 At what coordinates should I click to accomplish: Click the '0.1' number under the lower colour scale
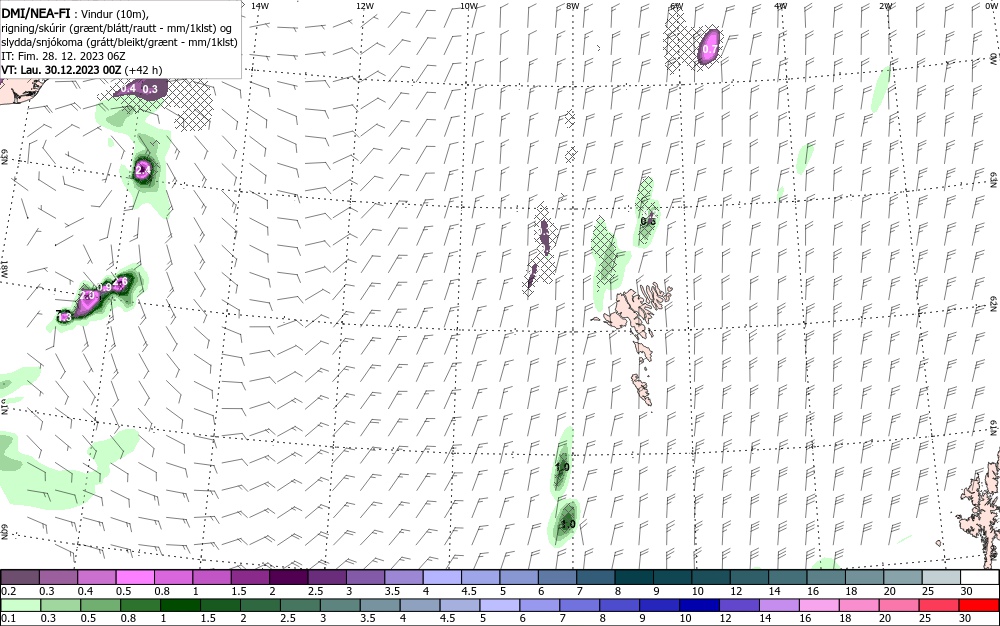pyautogui.click(x=8, y=618)
